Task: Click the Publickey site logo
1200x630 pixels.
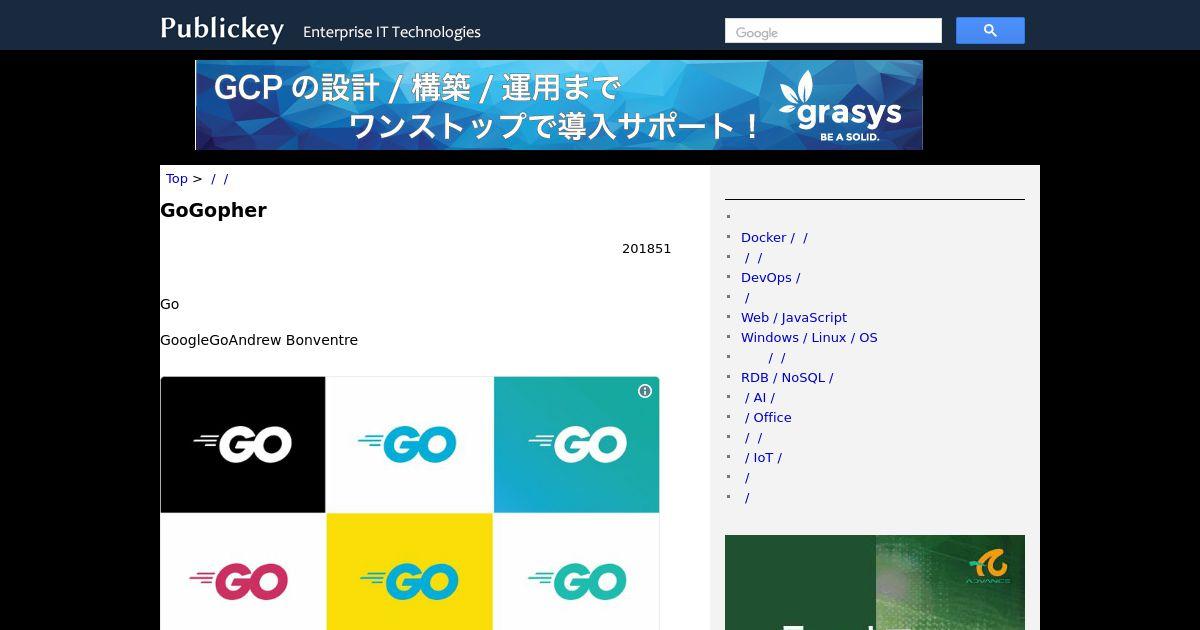Action: [x=222, y=29]
